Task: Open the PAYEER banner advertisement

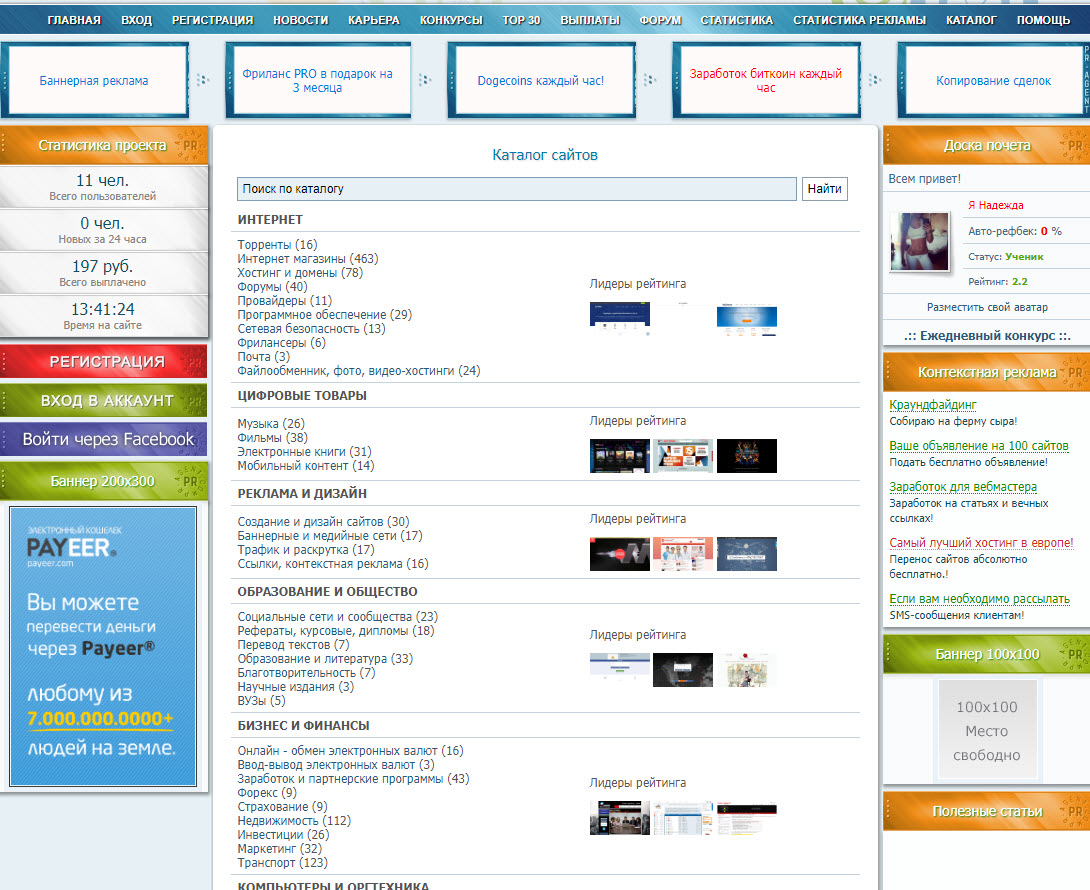Action: pos(103,646)
